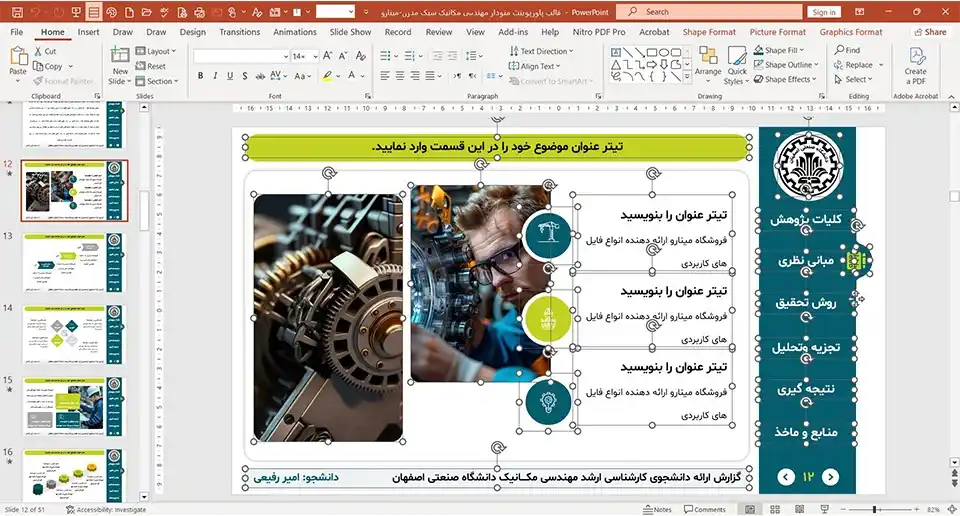Choose the Right Arrow shape in gallery
Screen dimensions: 960x516
651,64
